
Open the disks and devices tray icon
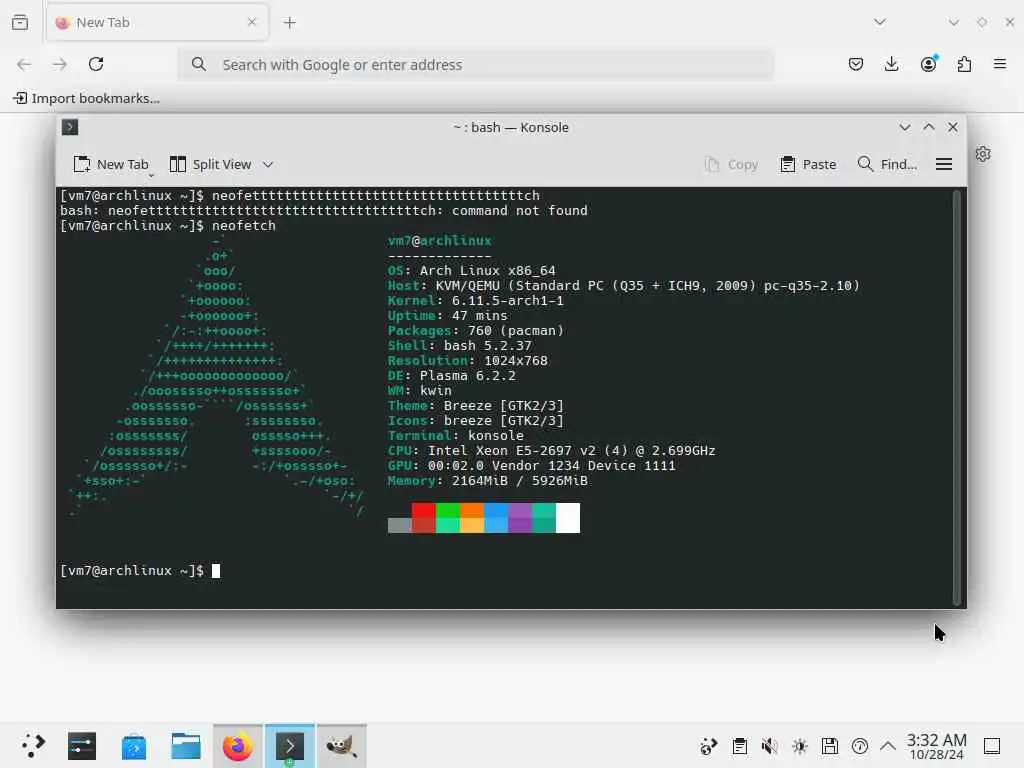(x=829, y=746)
